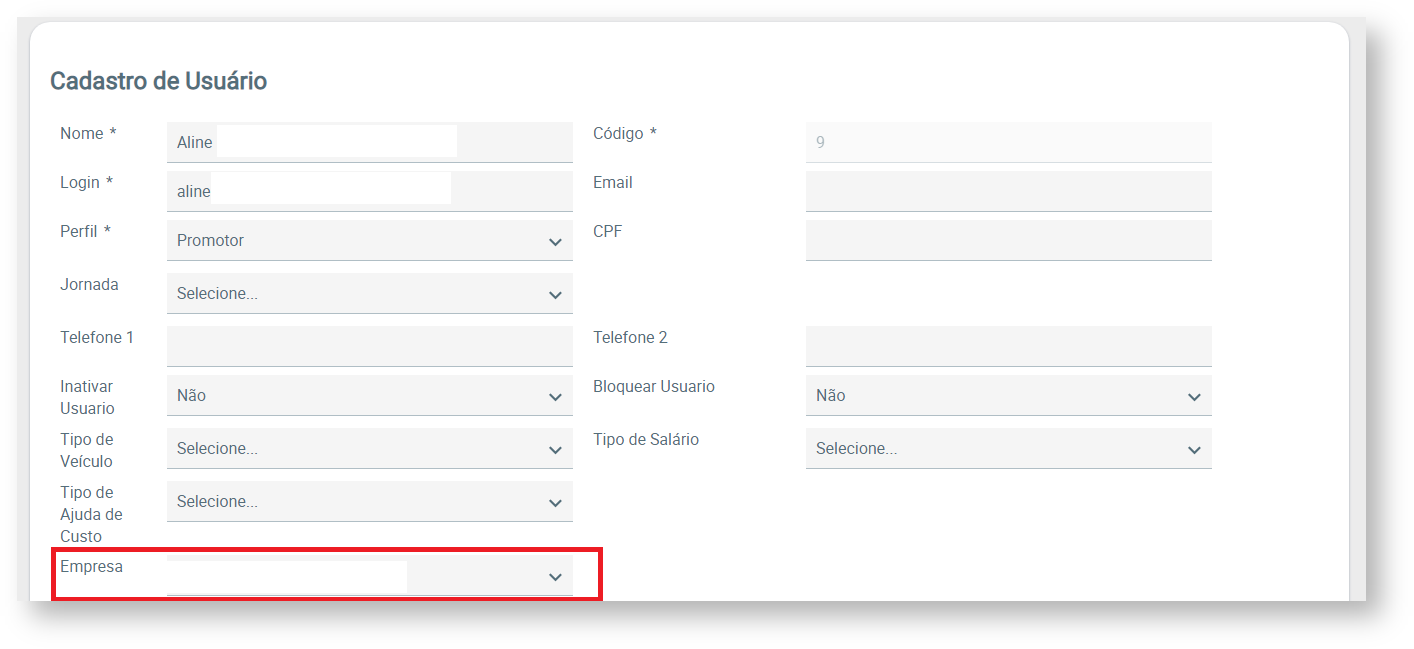The height and width of the screenshot is (649, 1414).
Task: Click the chevron arrow on Perfil dropdown
Action: (555, 242)
